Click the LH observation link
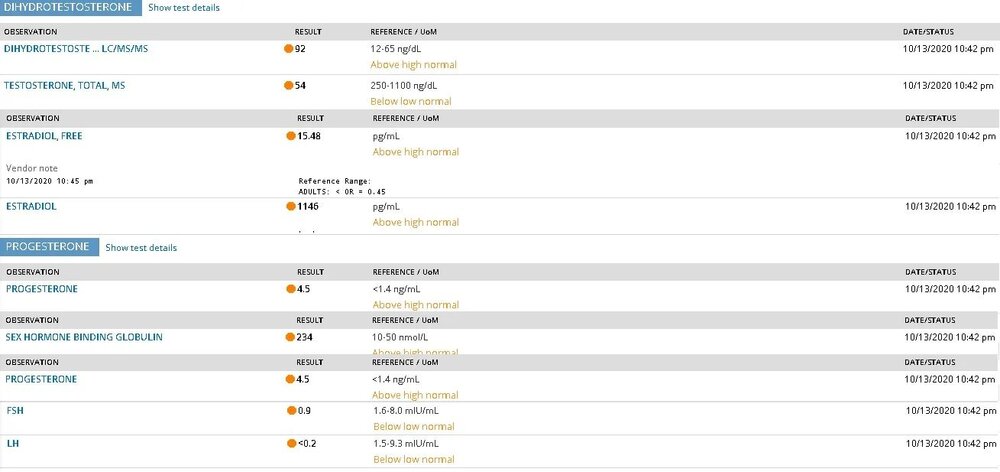 (12, 443)
